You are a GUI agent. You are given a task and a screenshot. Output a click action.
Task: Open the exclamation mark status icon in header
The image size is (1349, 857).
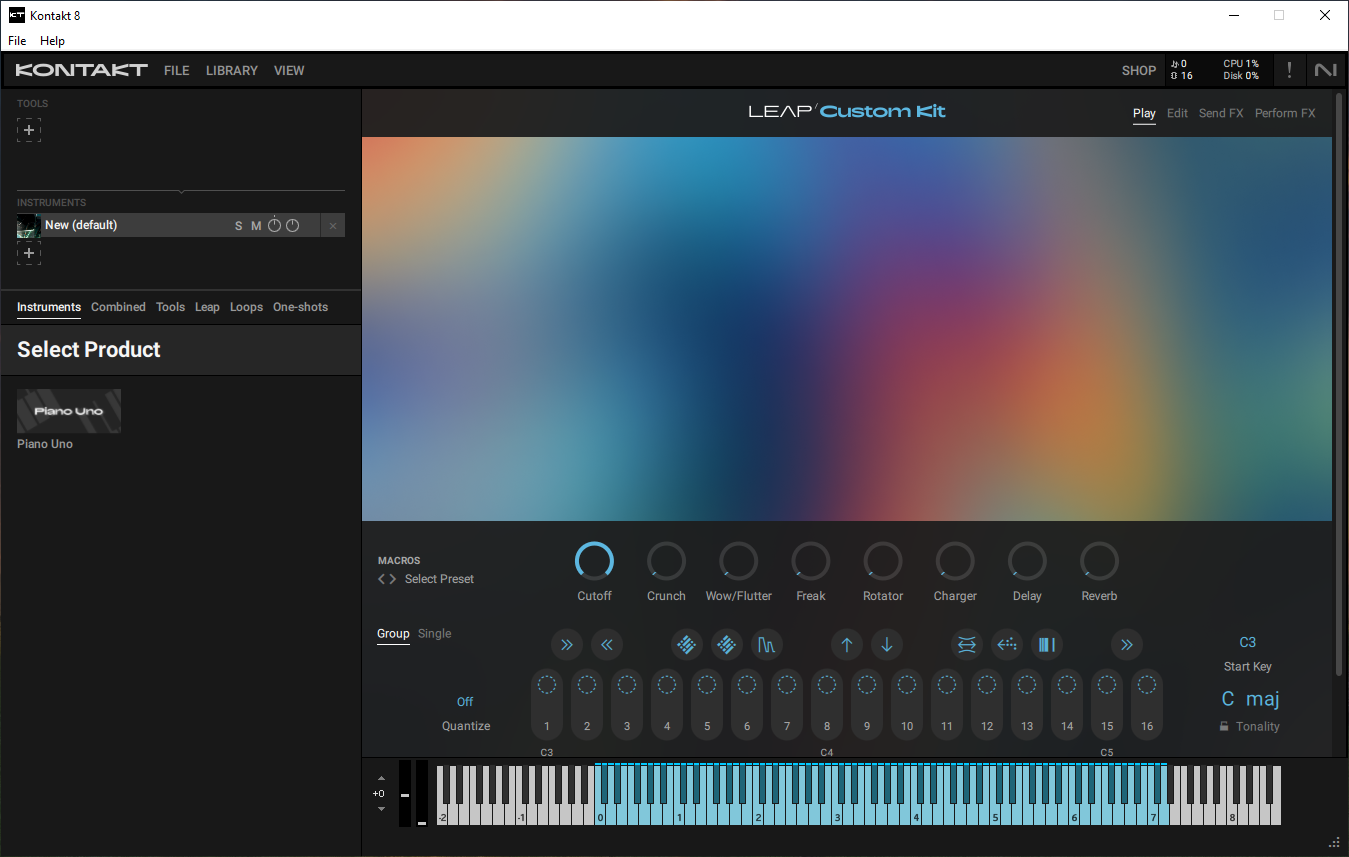click(1289, 70)
